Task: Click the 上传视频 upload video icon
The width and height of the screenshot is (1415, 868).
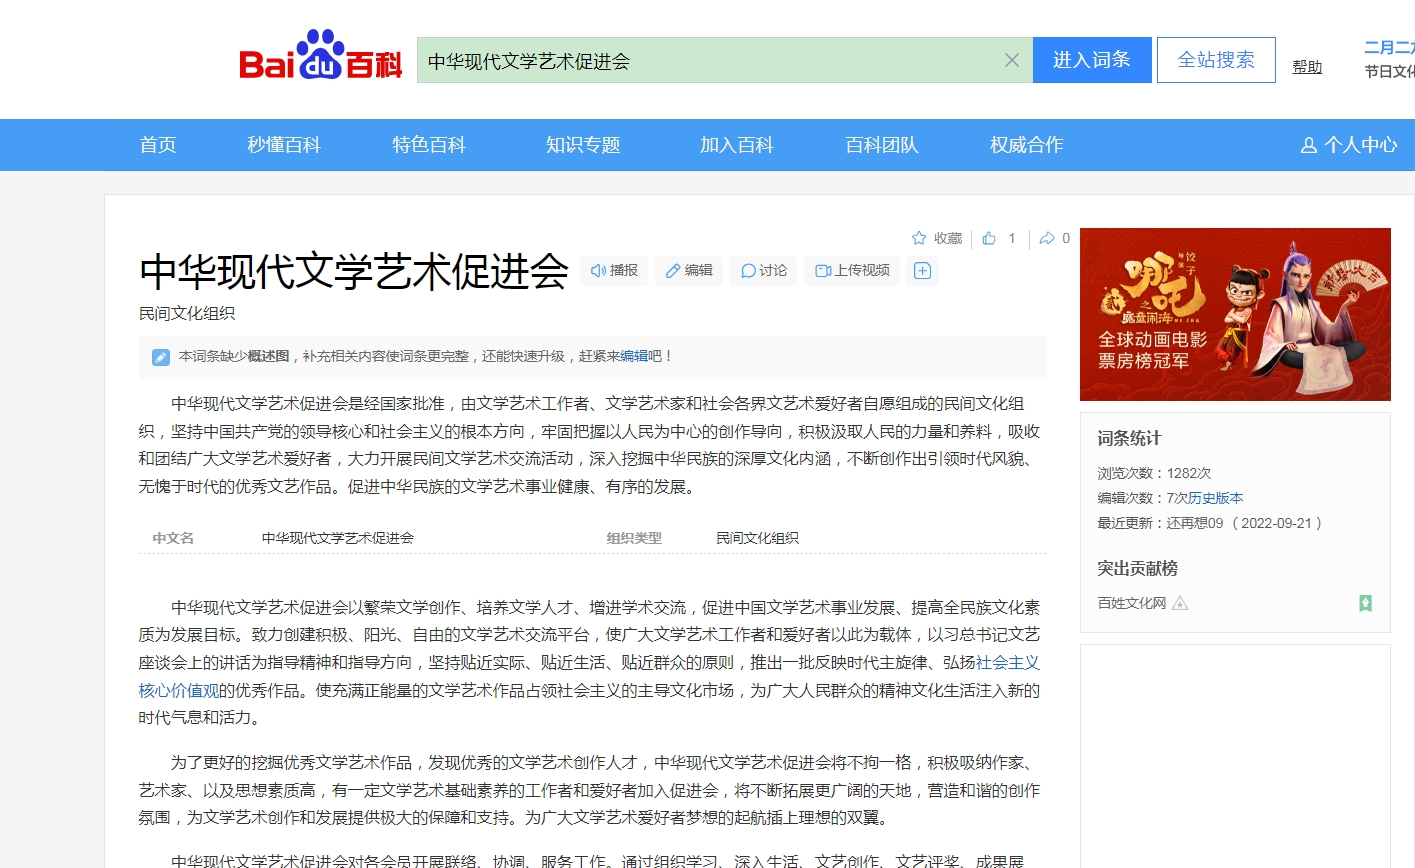Action: (822, 270)
